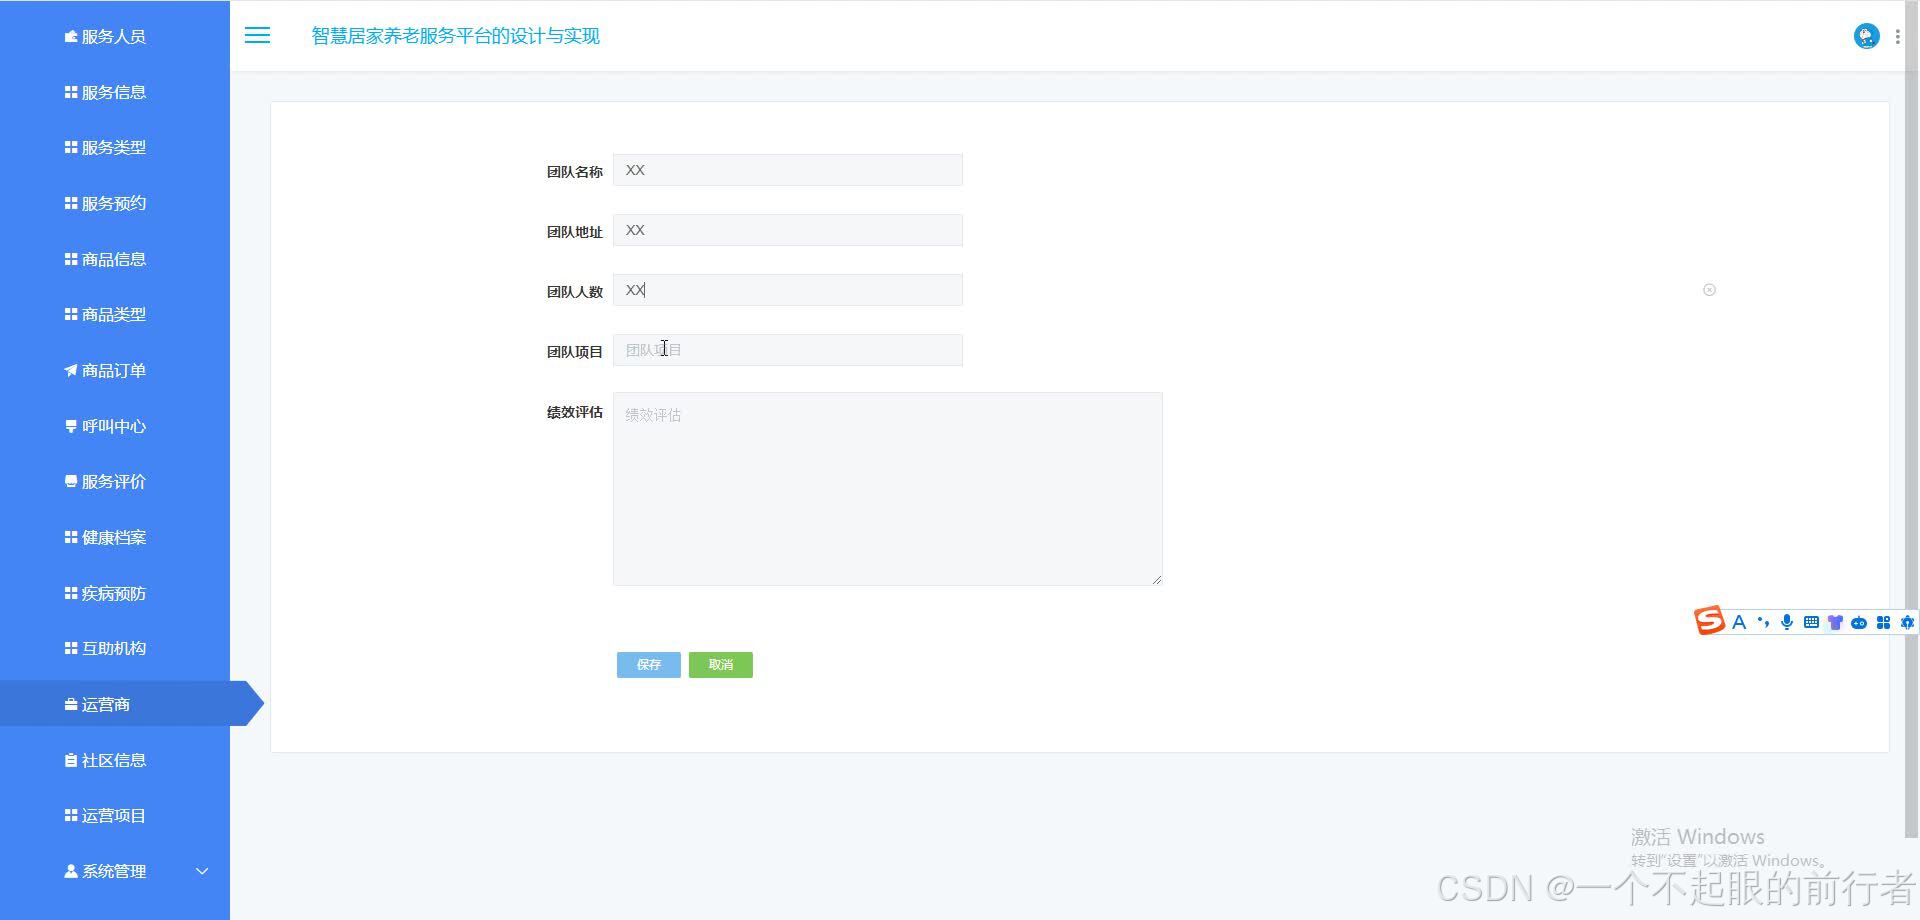The width and height of the screenshot is (1920, 920).
Task: Focus the 团队项目 input field
Action: tap(788, 350)
